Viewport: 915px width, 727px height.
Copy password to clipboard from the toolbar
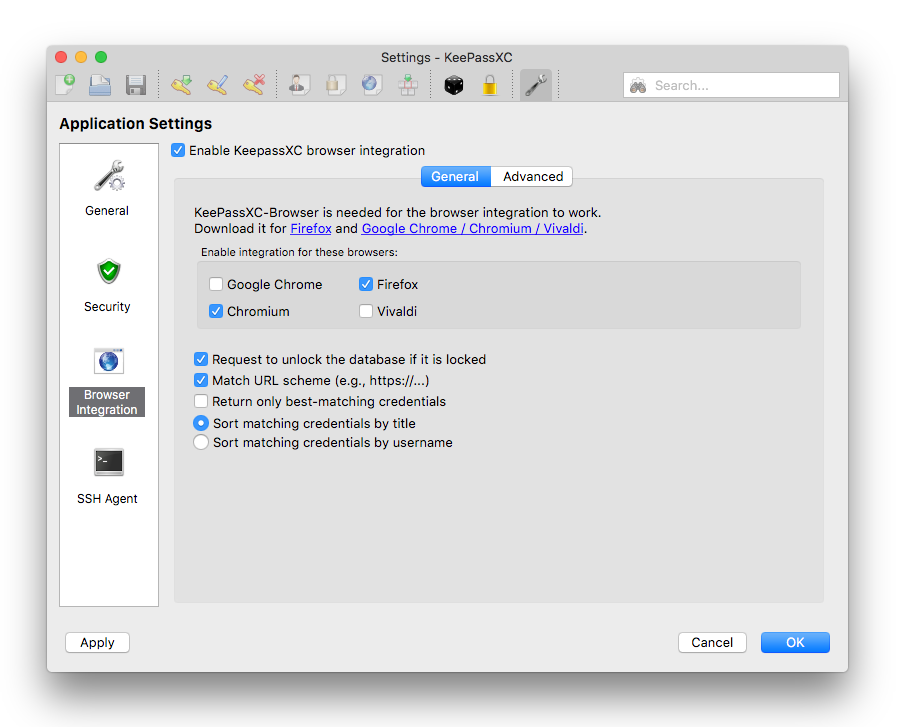336,85
